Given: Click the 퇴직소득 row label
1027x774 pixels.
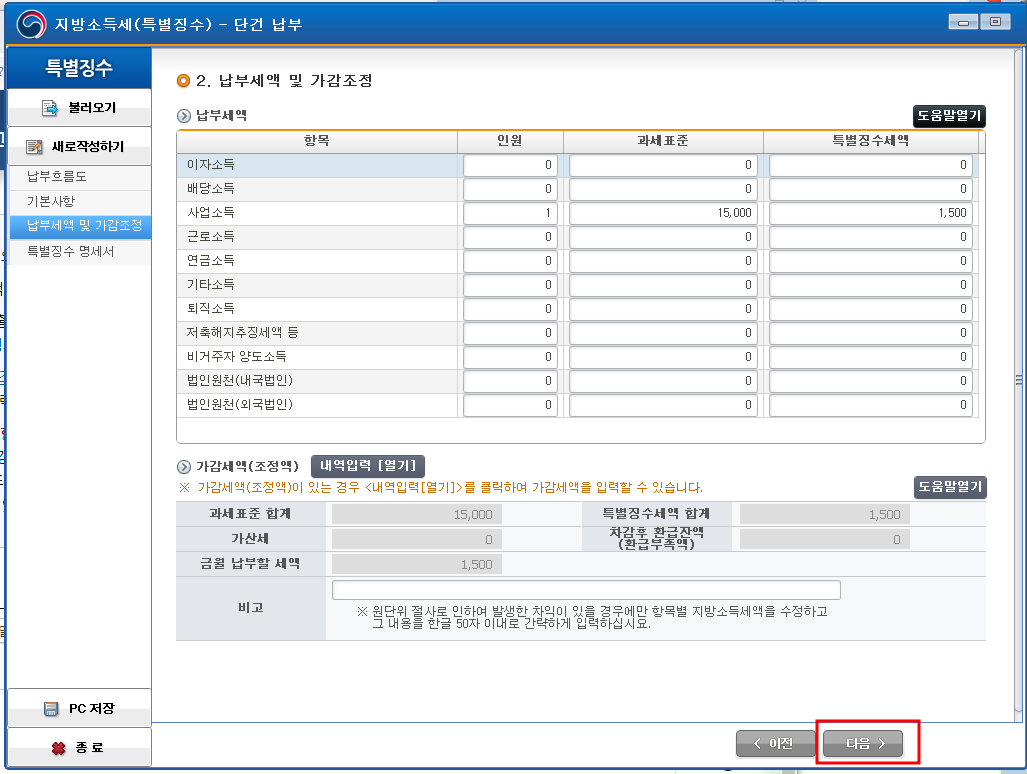Looking at the screenshot, I should pos(211,309).
